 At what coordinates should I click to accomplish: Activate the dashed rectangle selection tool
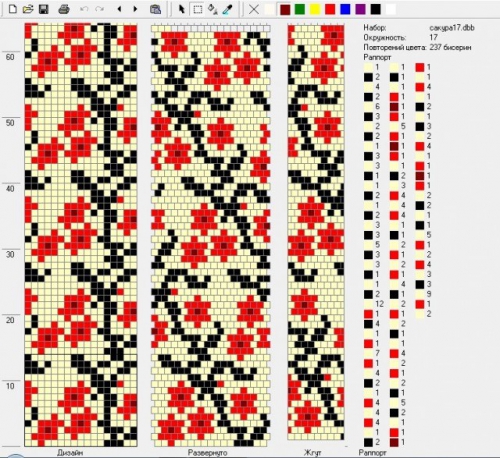click(198, 9)
